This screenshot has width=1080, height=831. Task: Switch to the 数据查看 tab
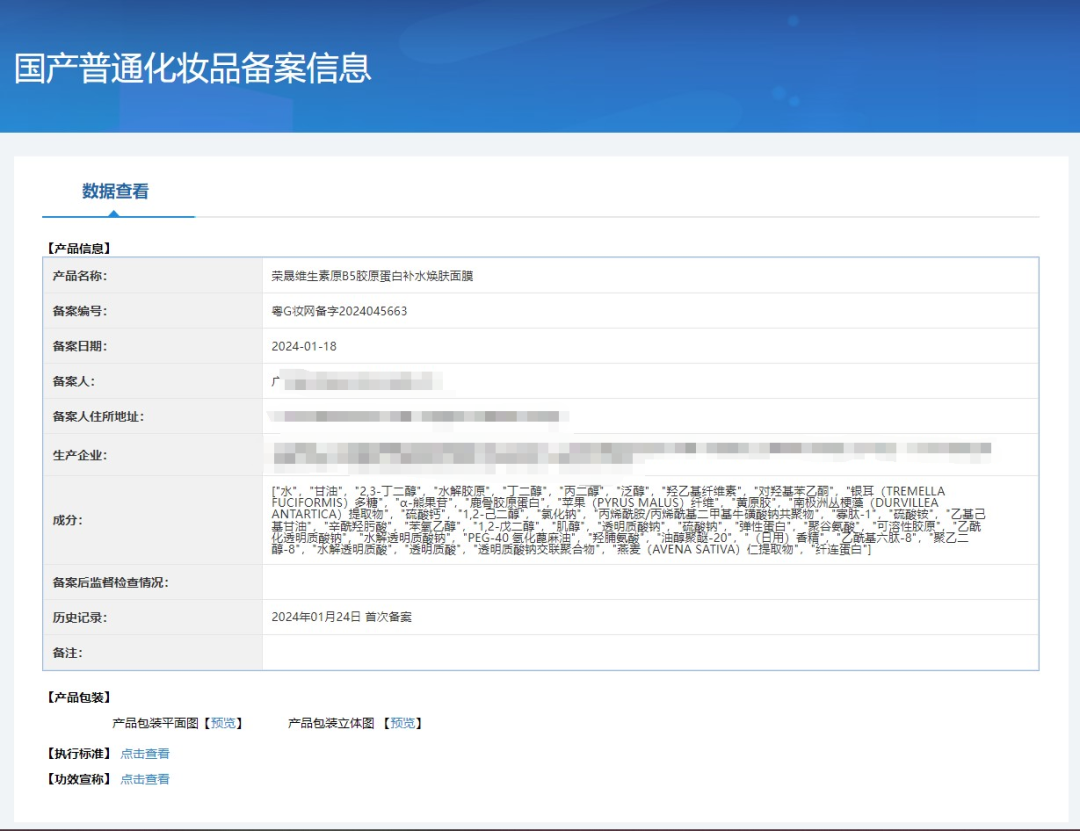click(x=115, y=191)
